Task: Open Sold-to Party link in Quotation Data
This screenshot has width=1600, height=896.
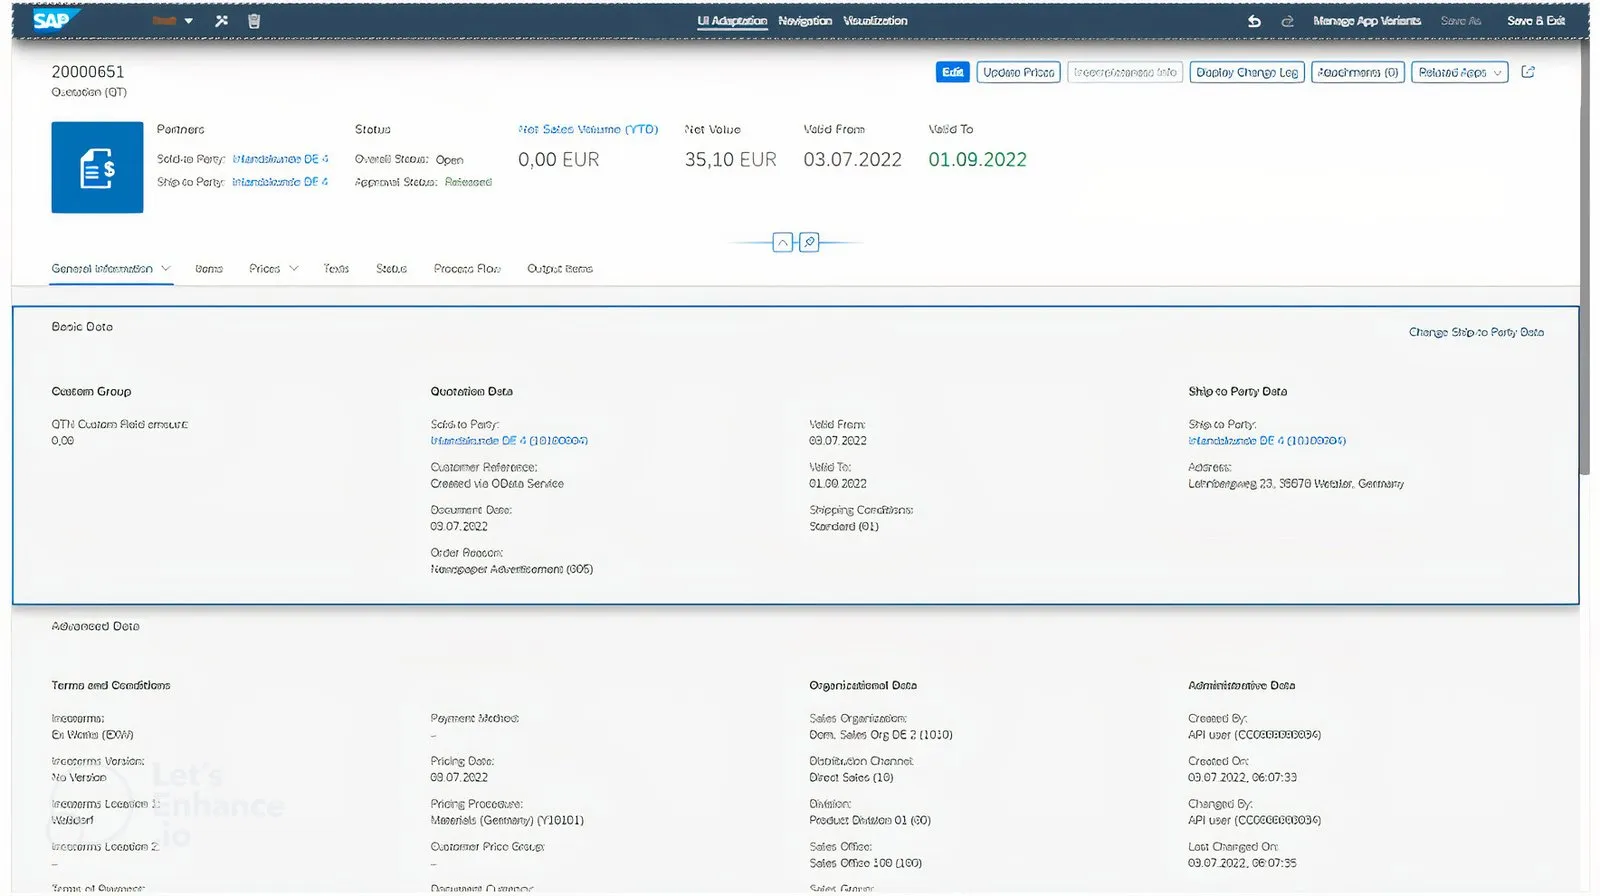Action: (x=509, y=440)
